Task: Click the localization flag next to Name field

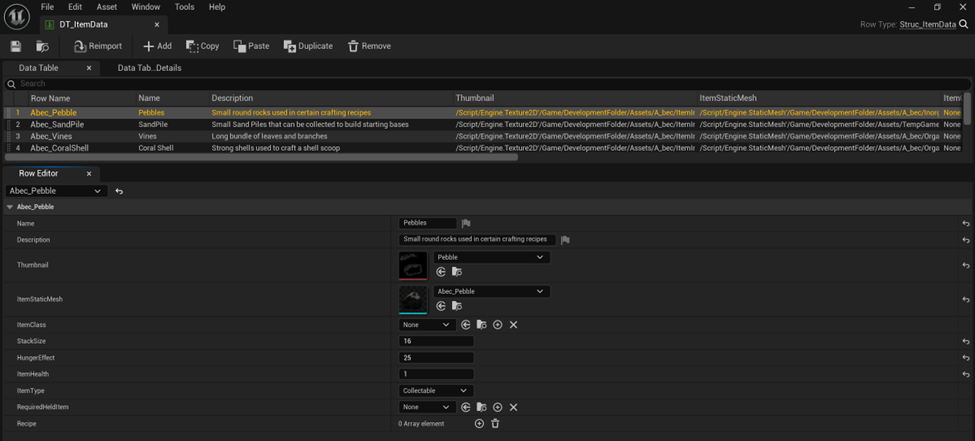Action: [x=466, y=224]
